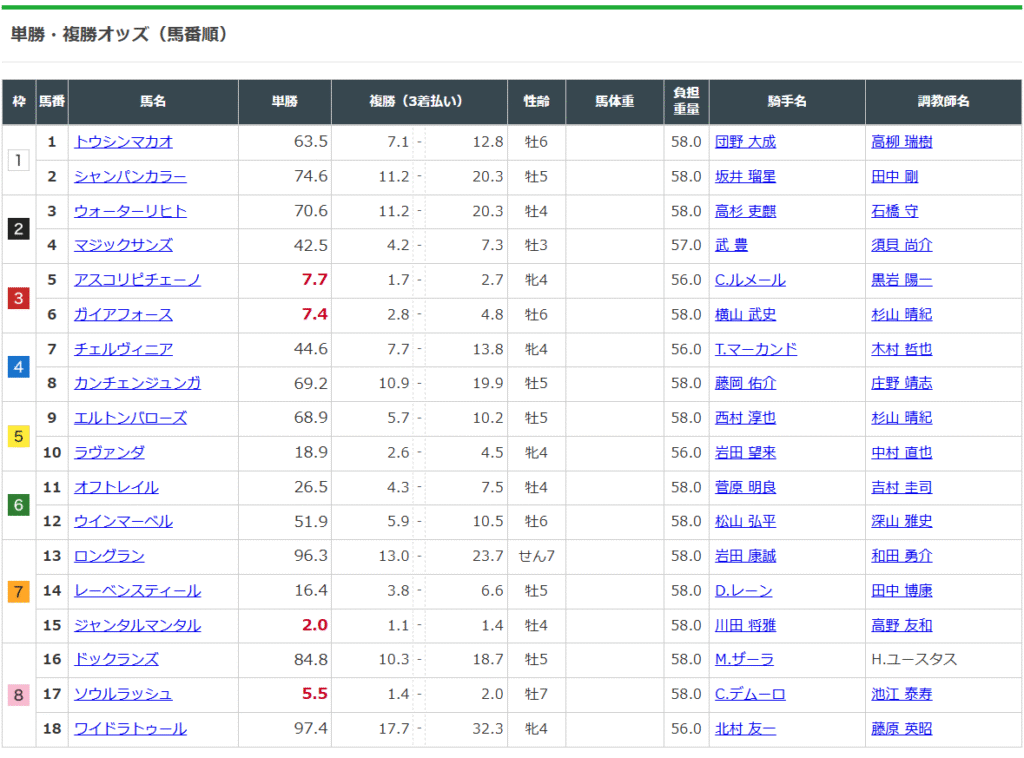Click the orange frame 7 badge
Screen dimensions: 1024x758
pyautogui.click(x=19, y=591)
